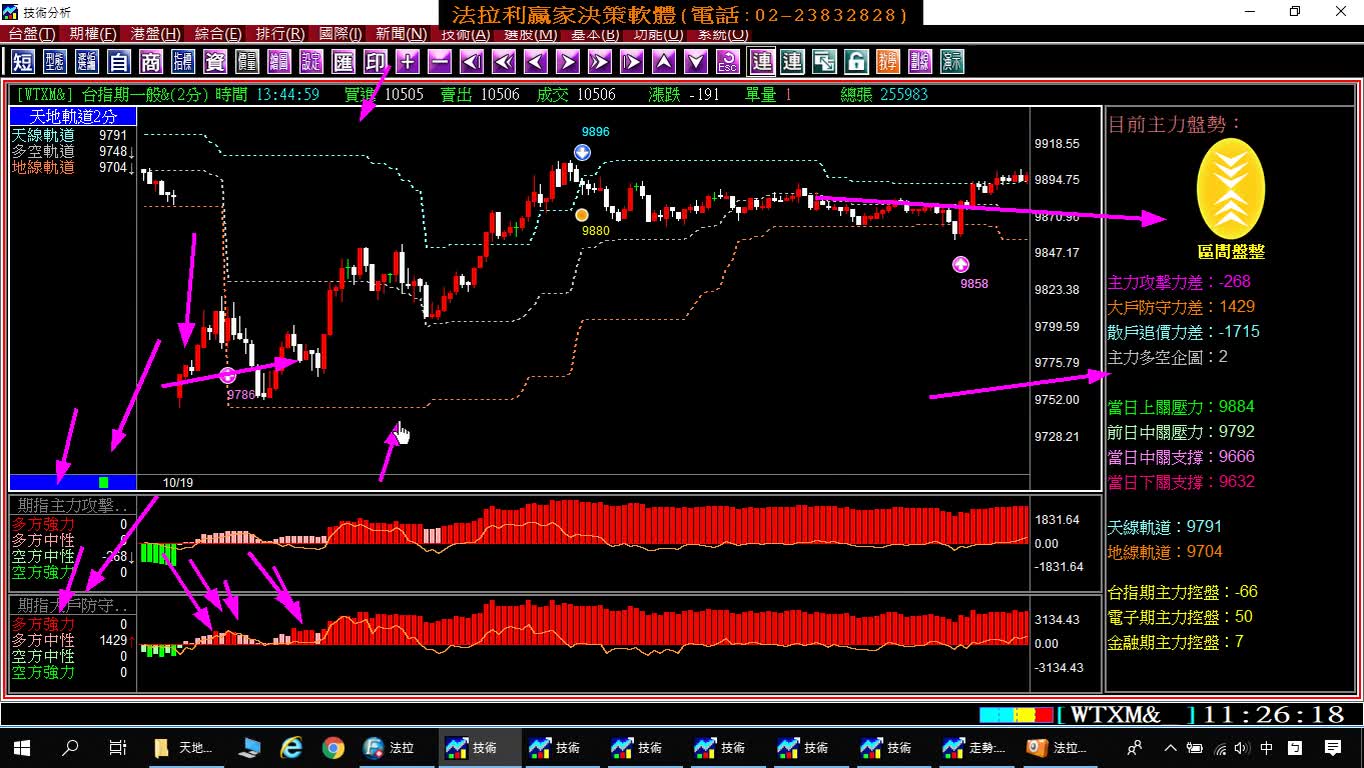
Task: Open Chrome from the Windows taskbar
Action: coord(334,747)
